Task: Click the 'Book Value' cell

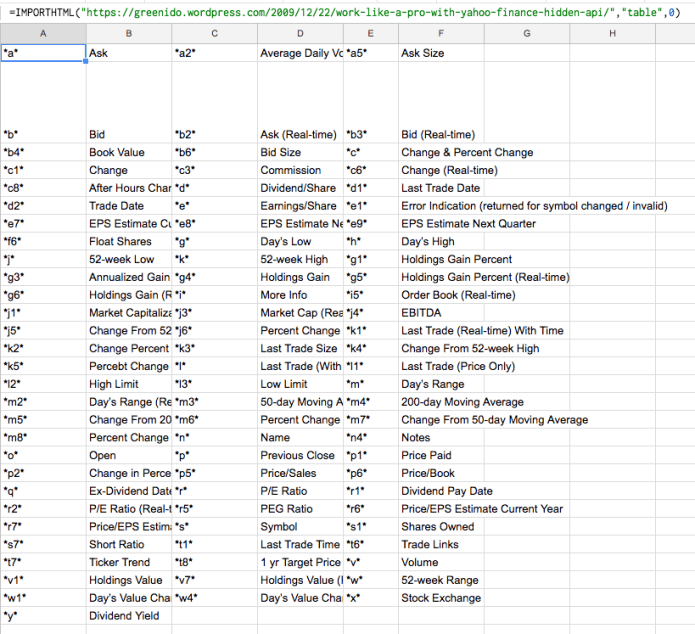Action: click(x=129, y=152)
